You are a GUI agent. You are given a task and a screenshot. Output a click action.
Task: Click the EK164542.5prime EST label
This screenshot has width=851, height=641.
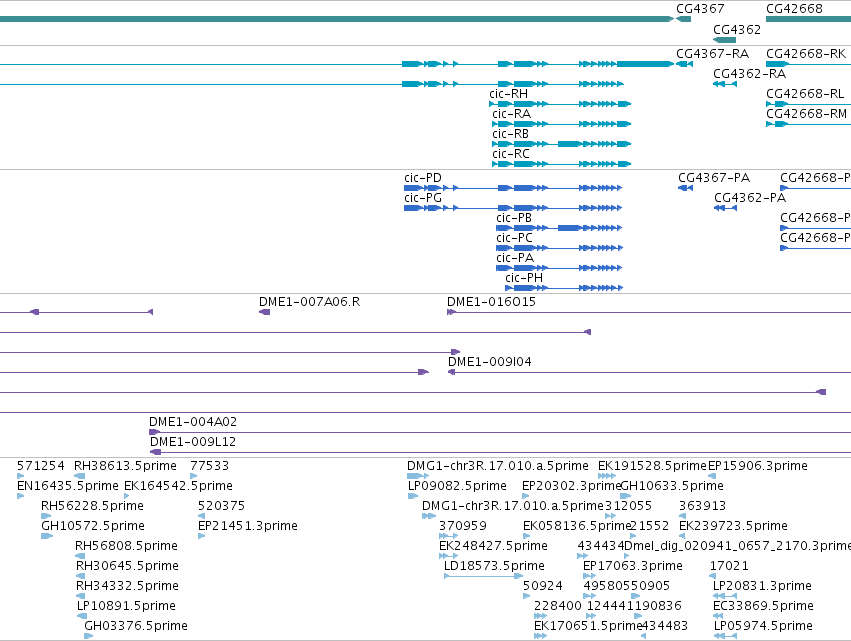[x=179, y=486]
